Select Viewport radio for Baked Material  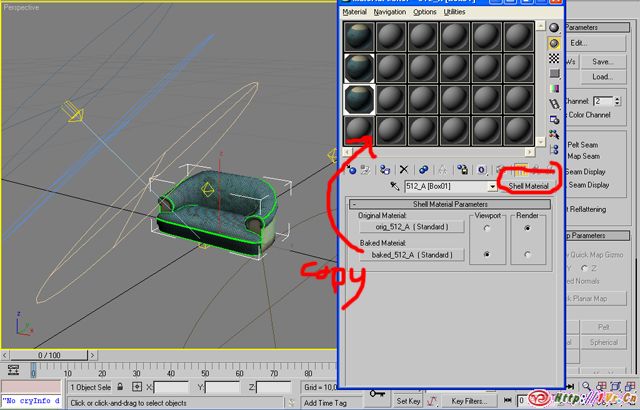(486, 256)
